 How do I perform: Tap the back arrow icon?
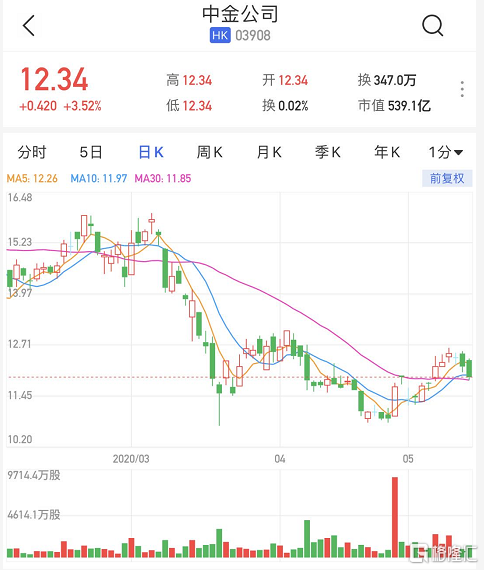(29, 25)
